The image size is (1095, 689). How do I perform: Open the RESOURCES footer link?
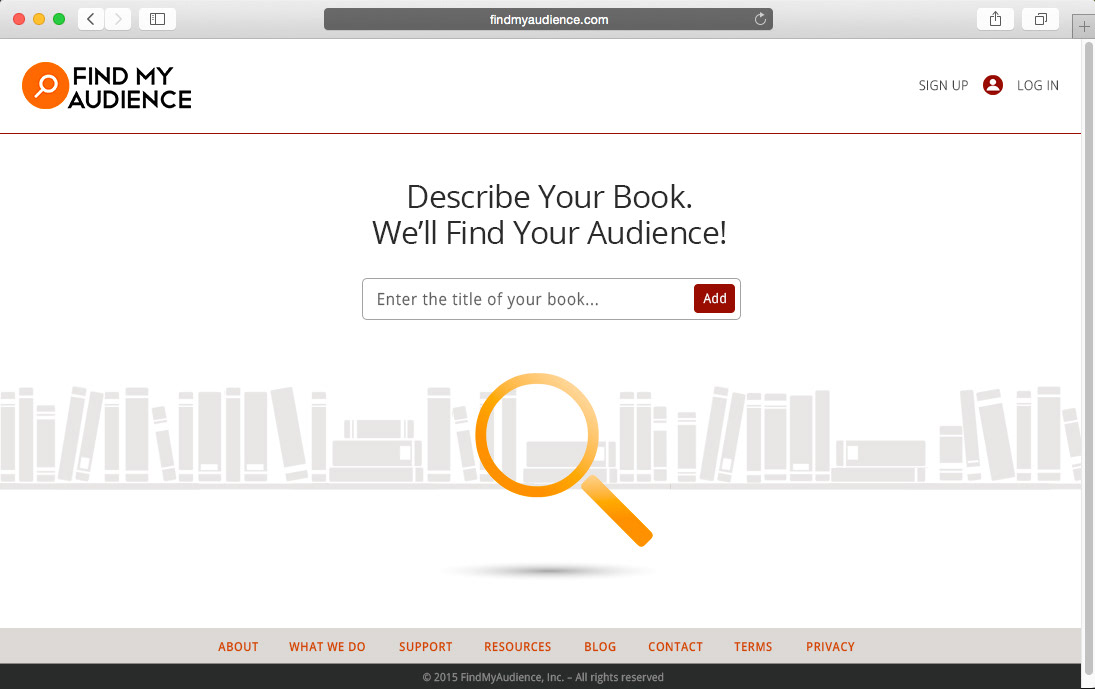[x=517, y=646]
